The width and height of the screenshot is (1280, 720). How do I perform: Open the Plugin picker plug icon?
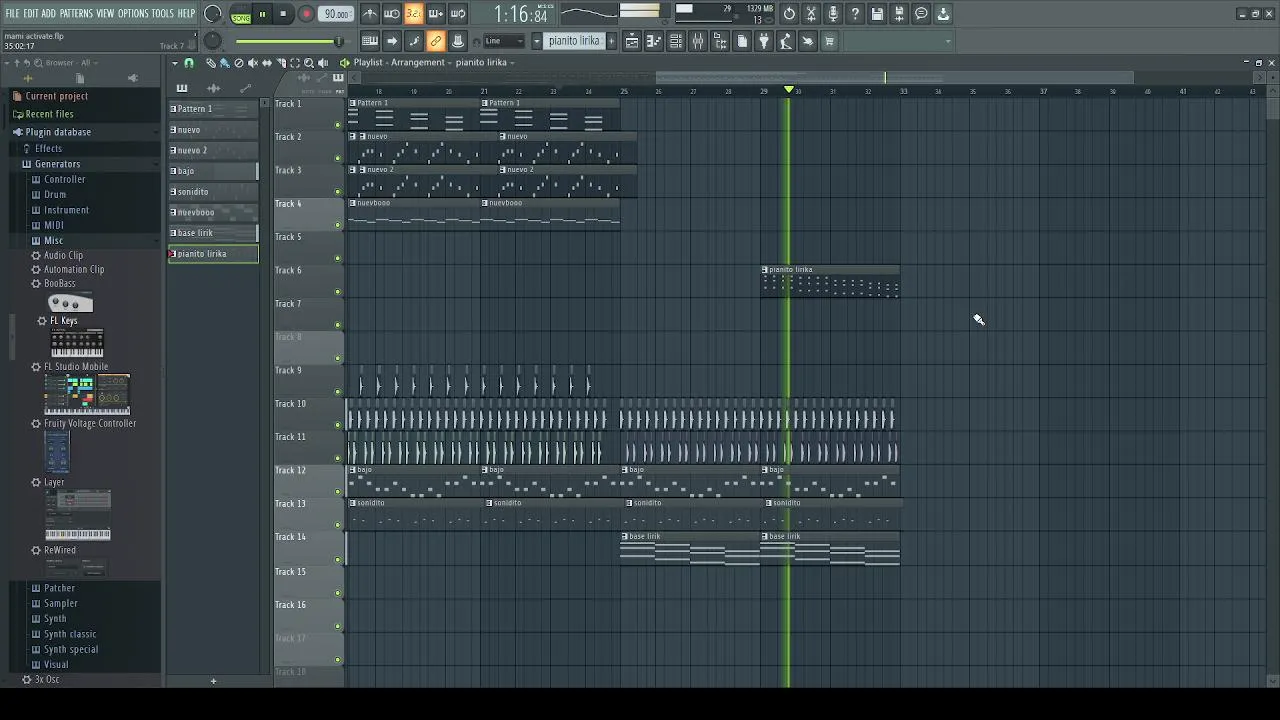tap(764, 41)
